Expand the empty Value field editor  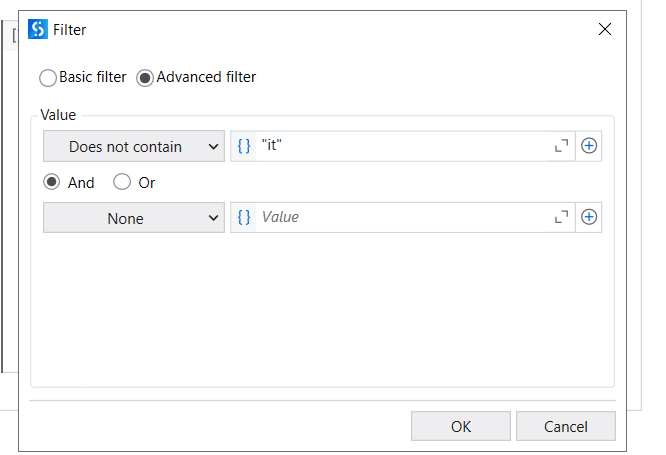[561, 217]
